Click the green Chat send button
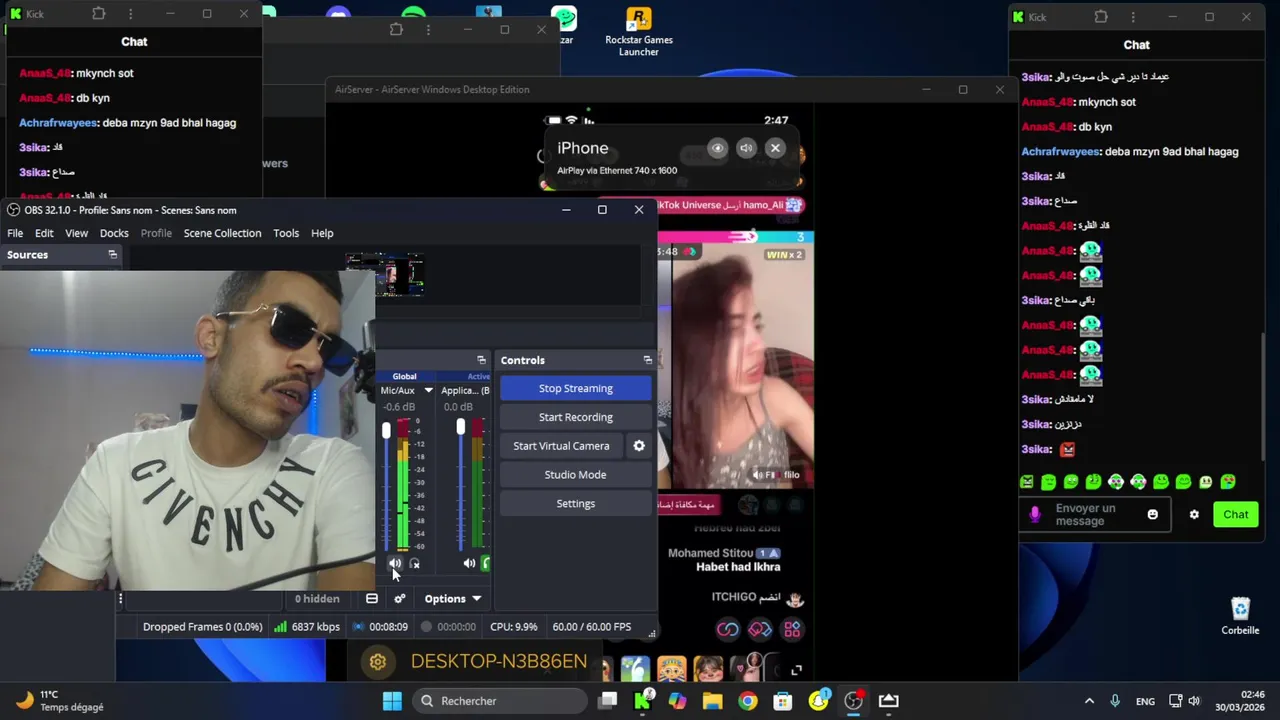 click(x=1235, y=514)
